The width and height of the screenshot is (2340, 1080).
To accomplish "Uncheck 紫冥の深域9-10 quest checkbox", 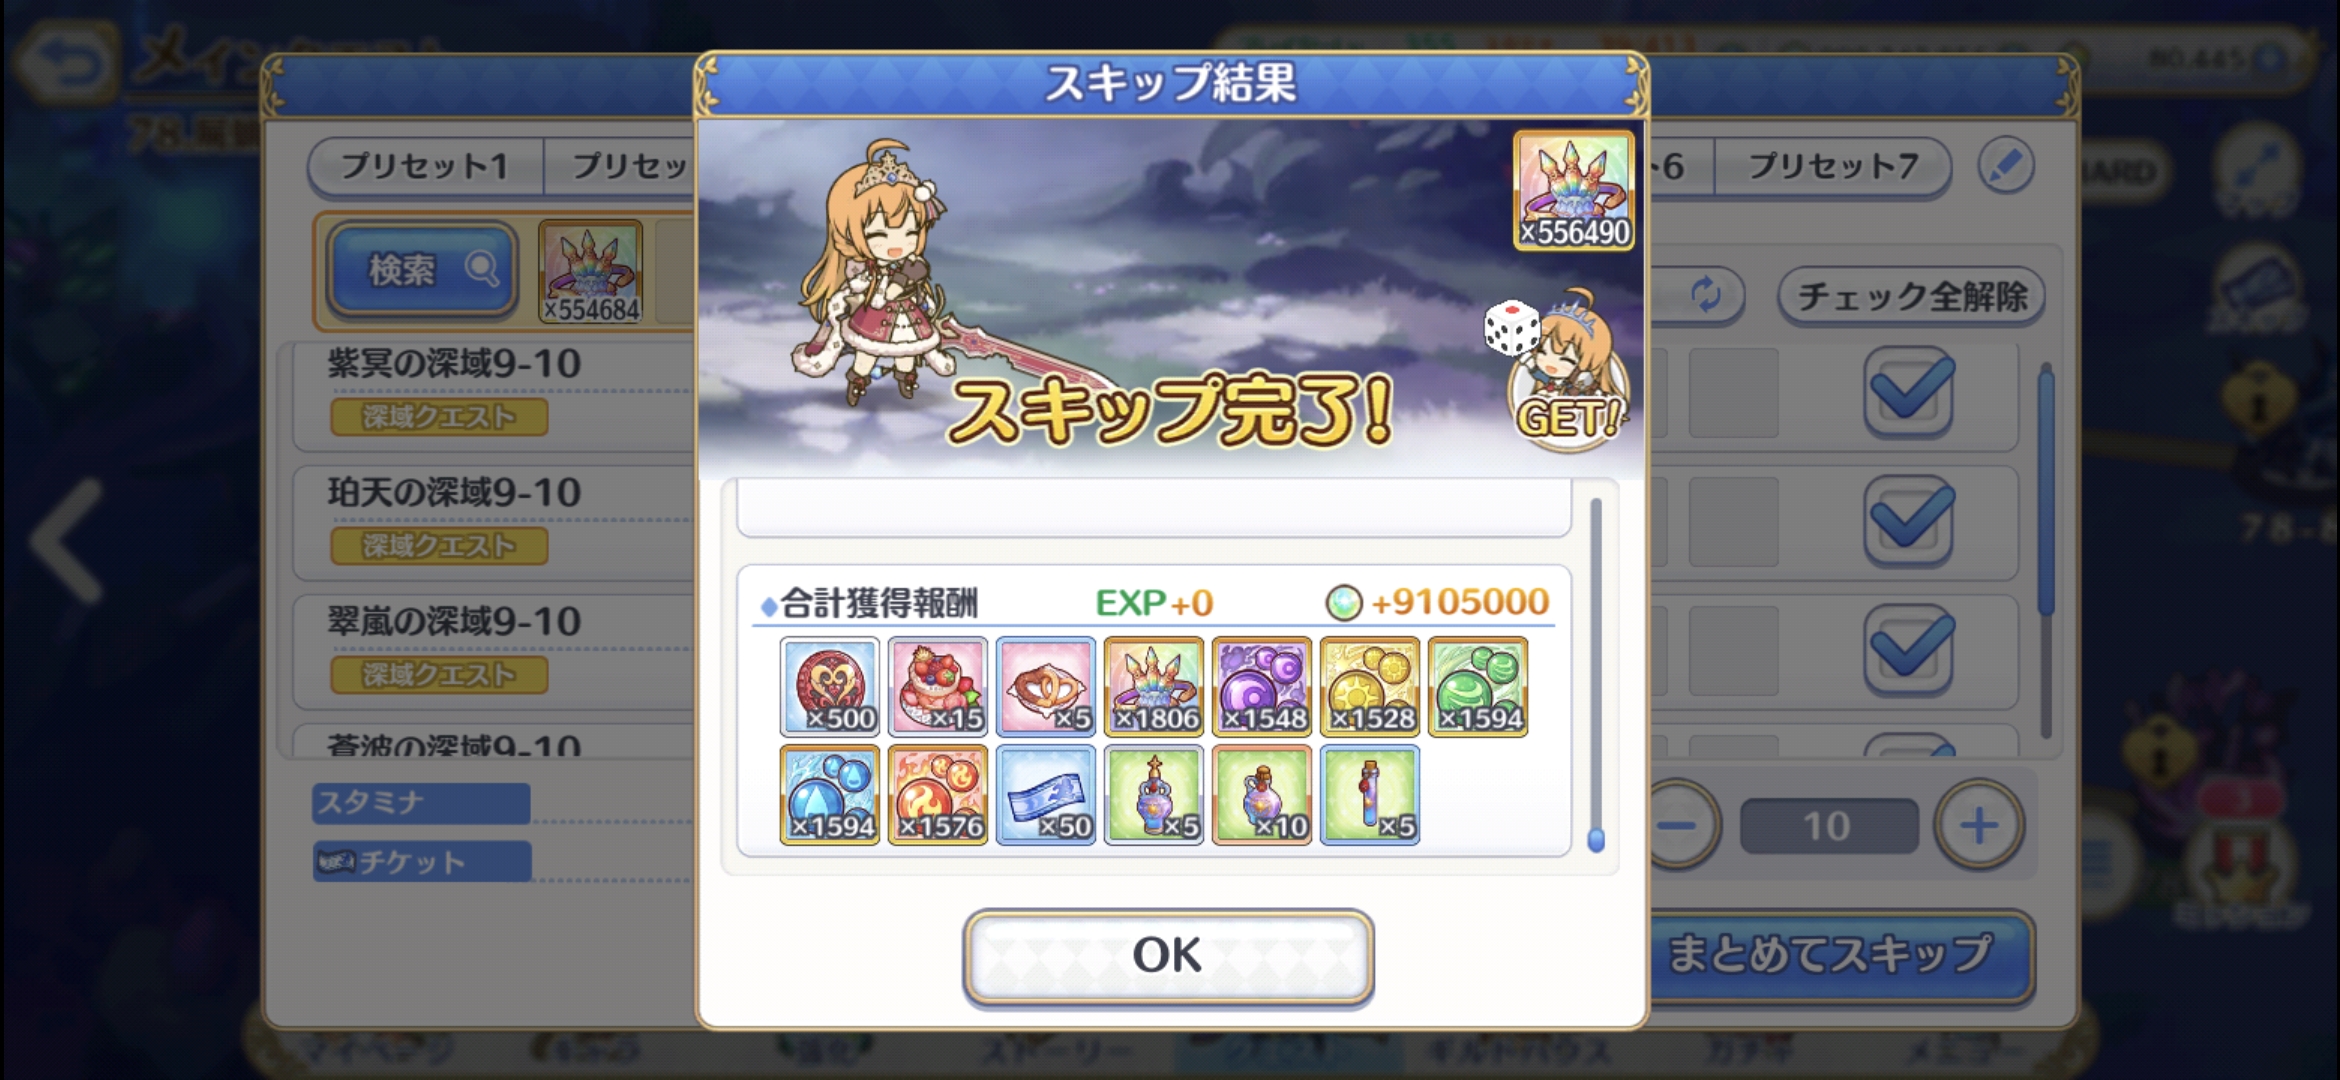I will [x=1909, y=392].
